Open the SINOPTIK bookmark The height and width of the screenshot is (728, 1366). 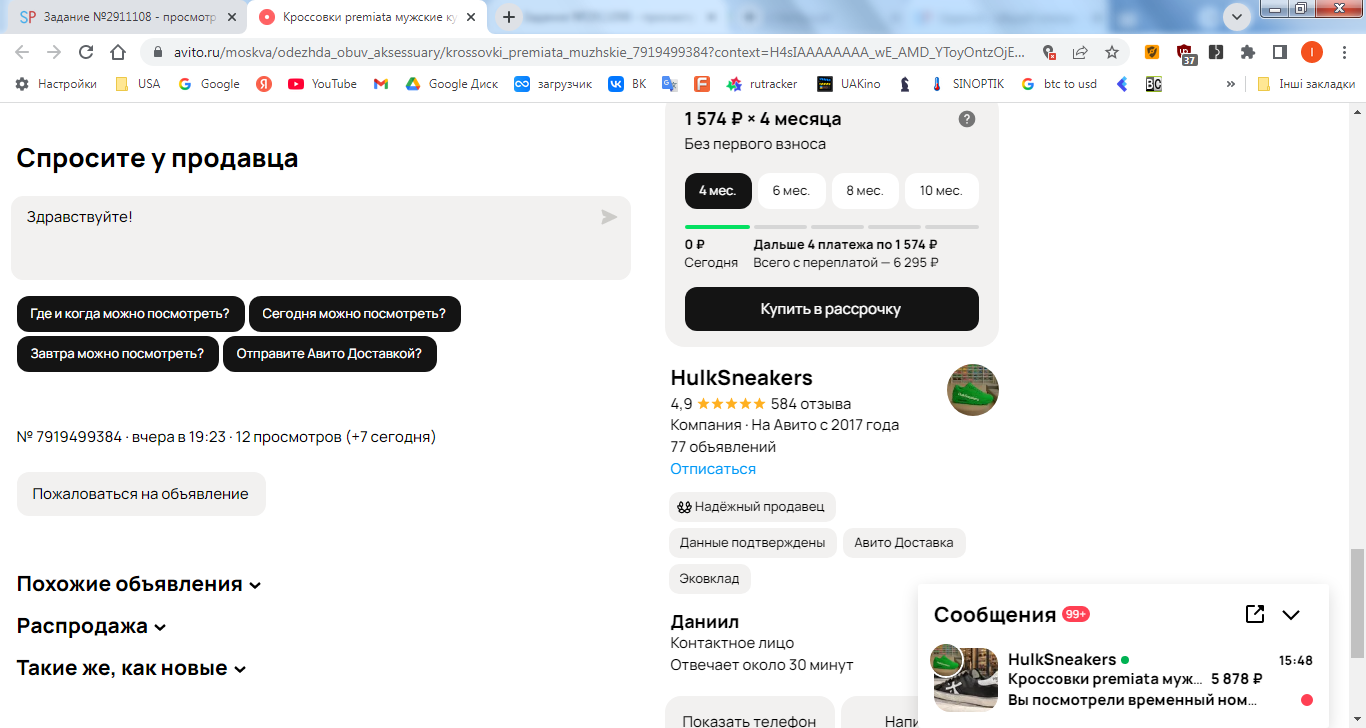[x=966, y=84]
